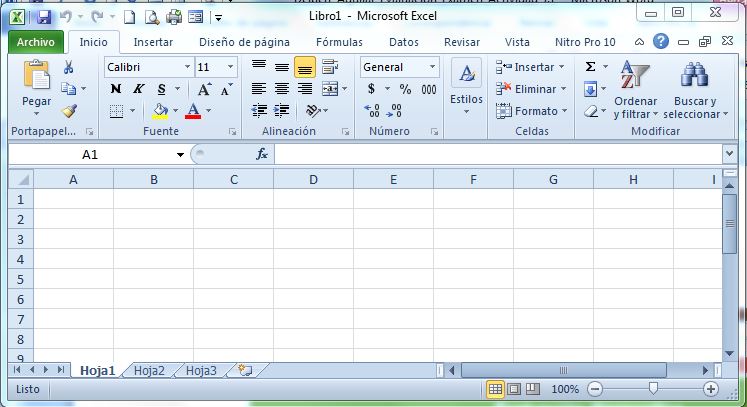747x407 pixels.
Task: Switch to Diseño de página tab
Action: tap(244, 42)
